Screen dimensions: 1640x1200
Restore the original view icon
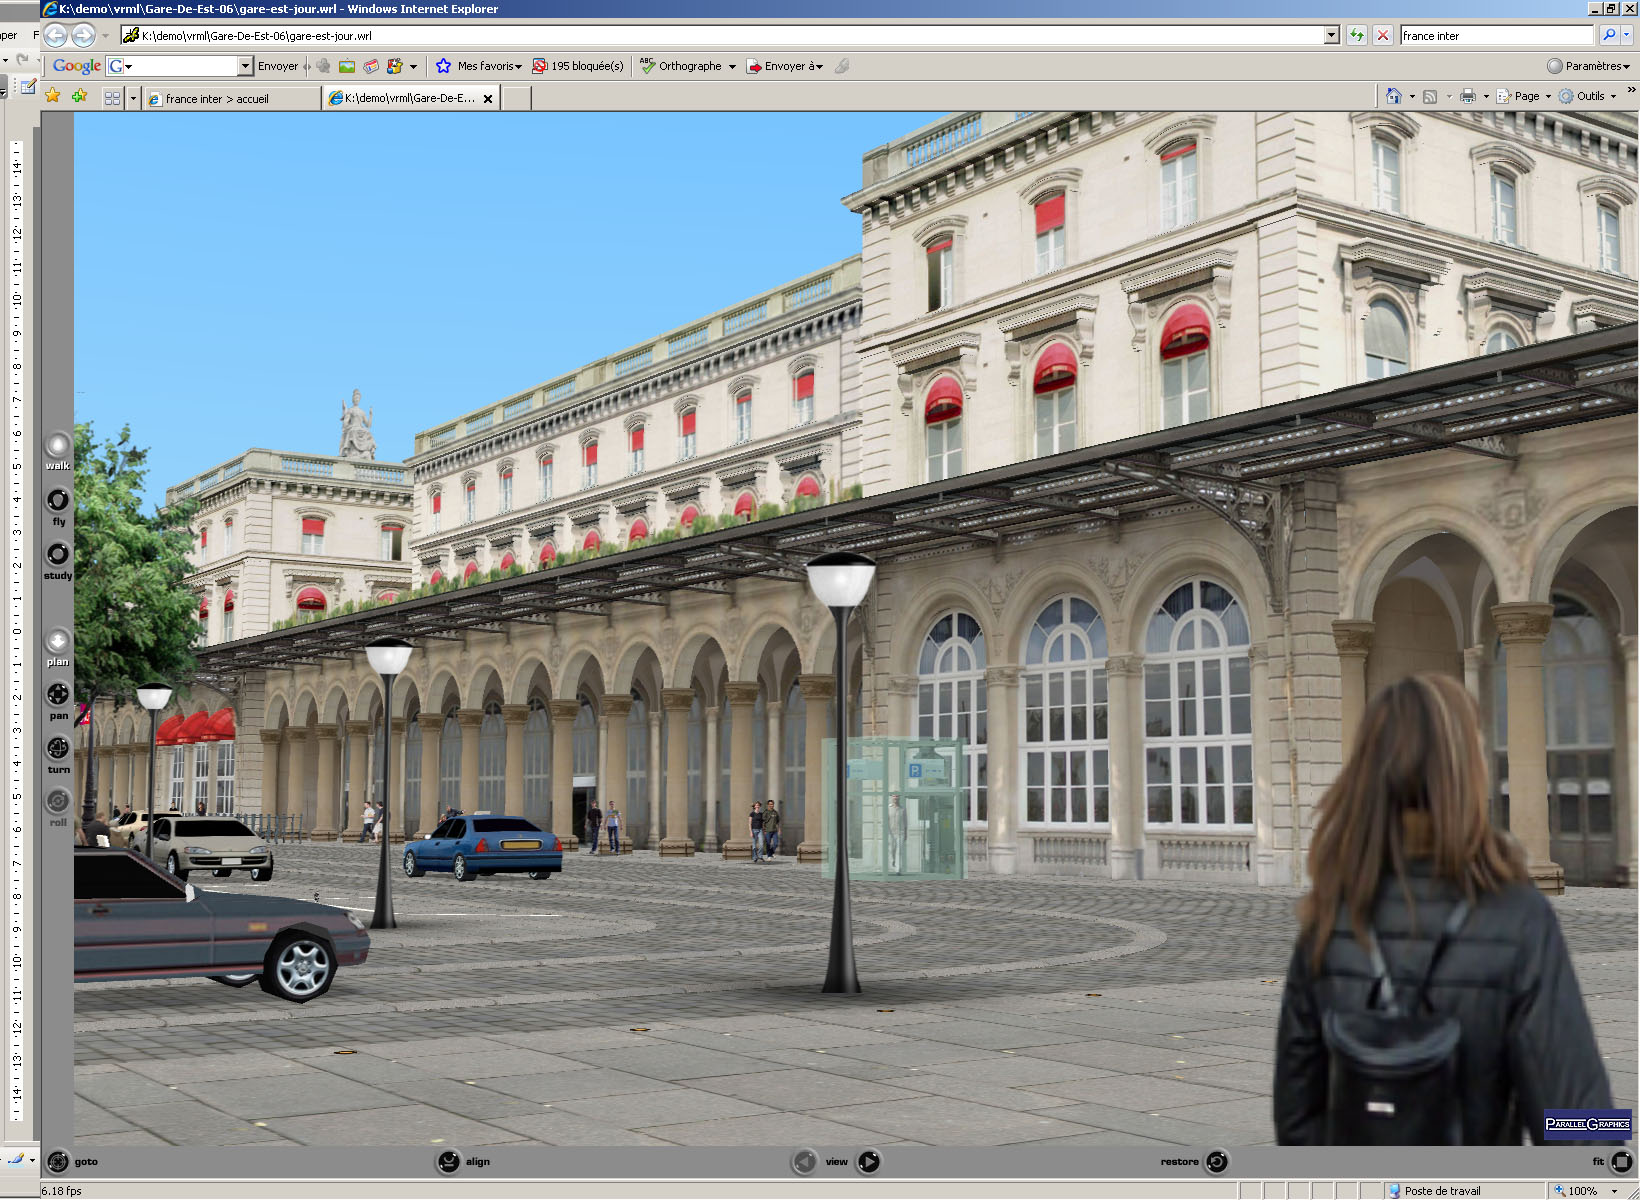(x=1216, y=1161)
